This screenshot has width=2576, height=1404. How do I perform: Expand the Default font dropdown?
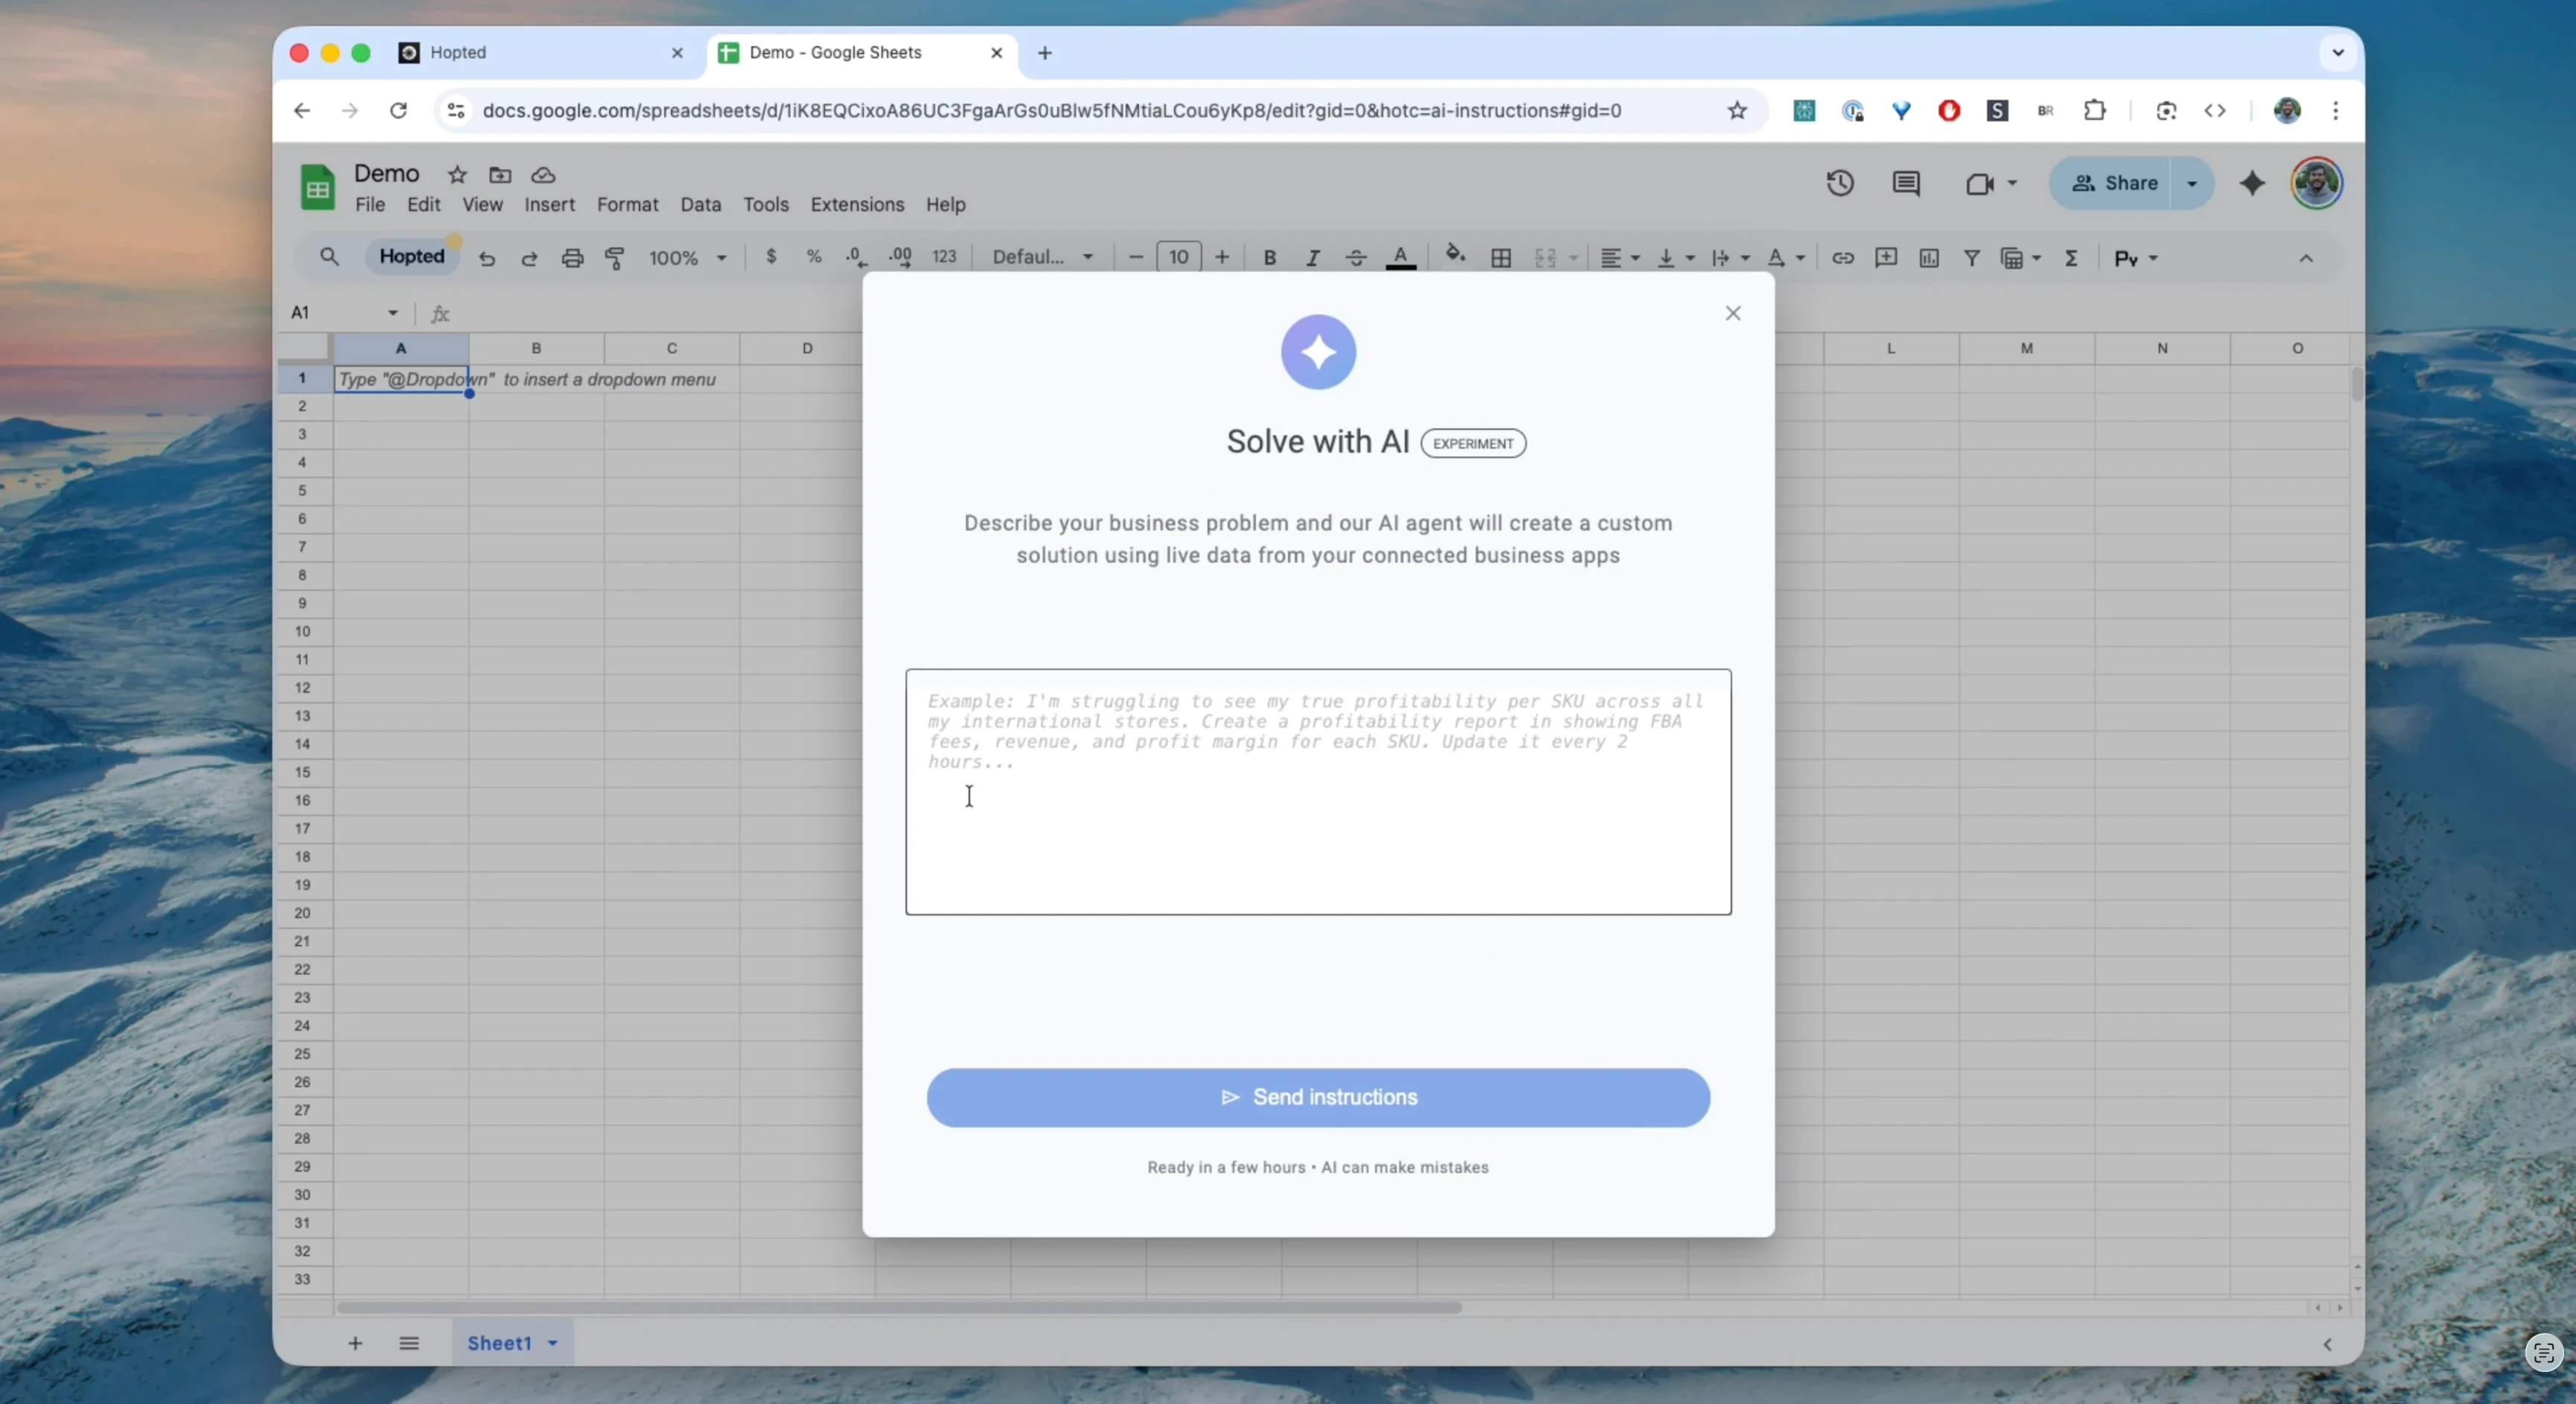tap(1042, 258)
